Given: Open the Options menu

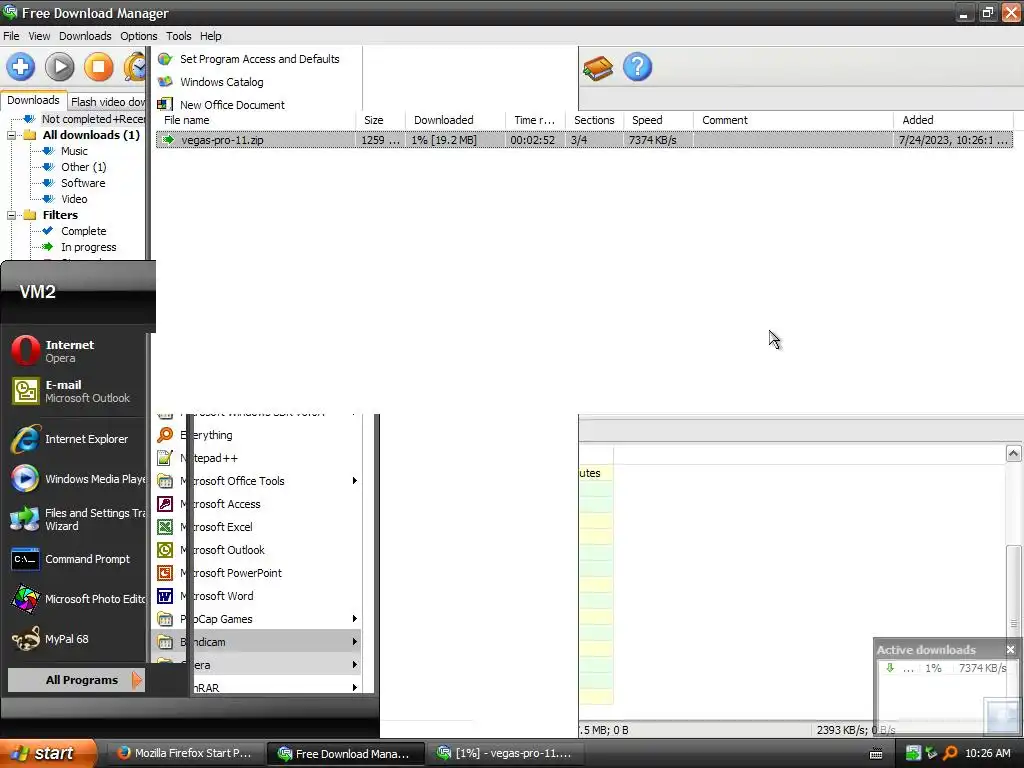Looking at the screenshot, I should [138, 36].
